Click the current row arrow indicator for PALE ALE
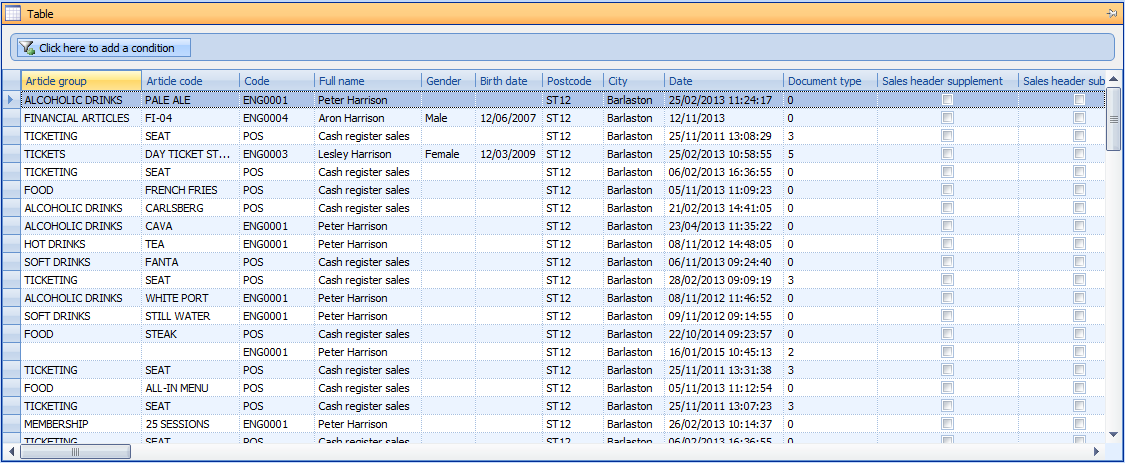The image size is (1125, 463). click(x=11, y=100)
